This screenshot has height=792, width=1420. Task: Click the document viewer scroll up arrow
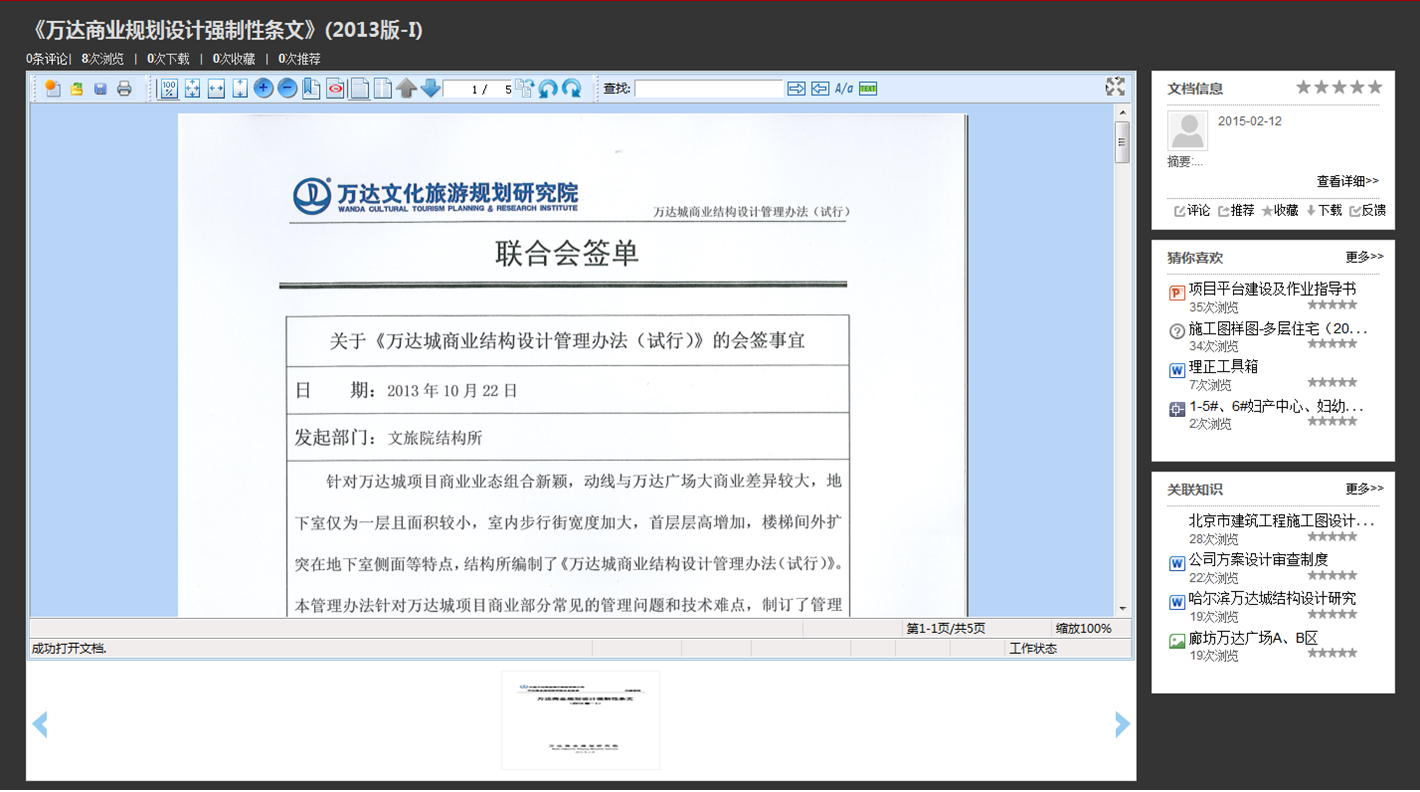(x=1122, y=111)
